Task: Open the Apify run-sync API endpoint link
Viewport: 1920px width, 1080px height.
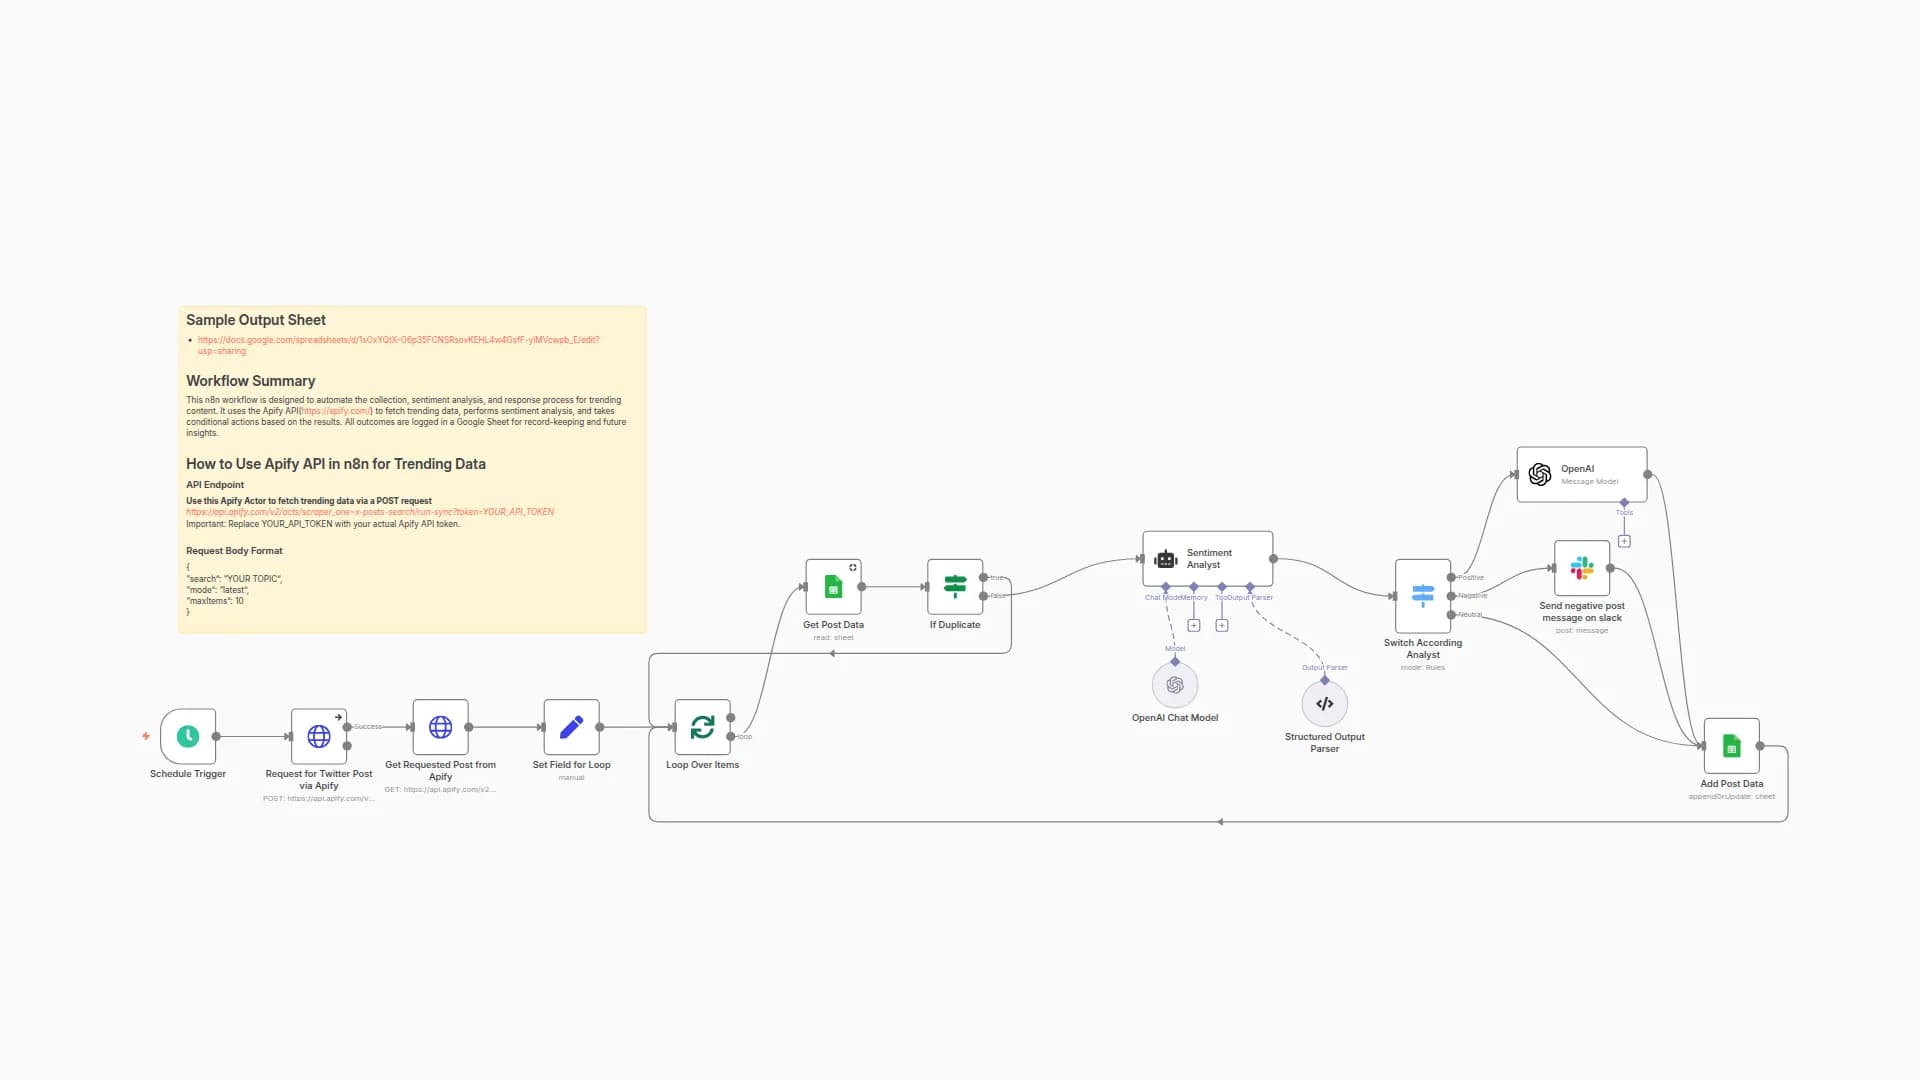Action: tap(370, 512)
